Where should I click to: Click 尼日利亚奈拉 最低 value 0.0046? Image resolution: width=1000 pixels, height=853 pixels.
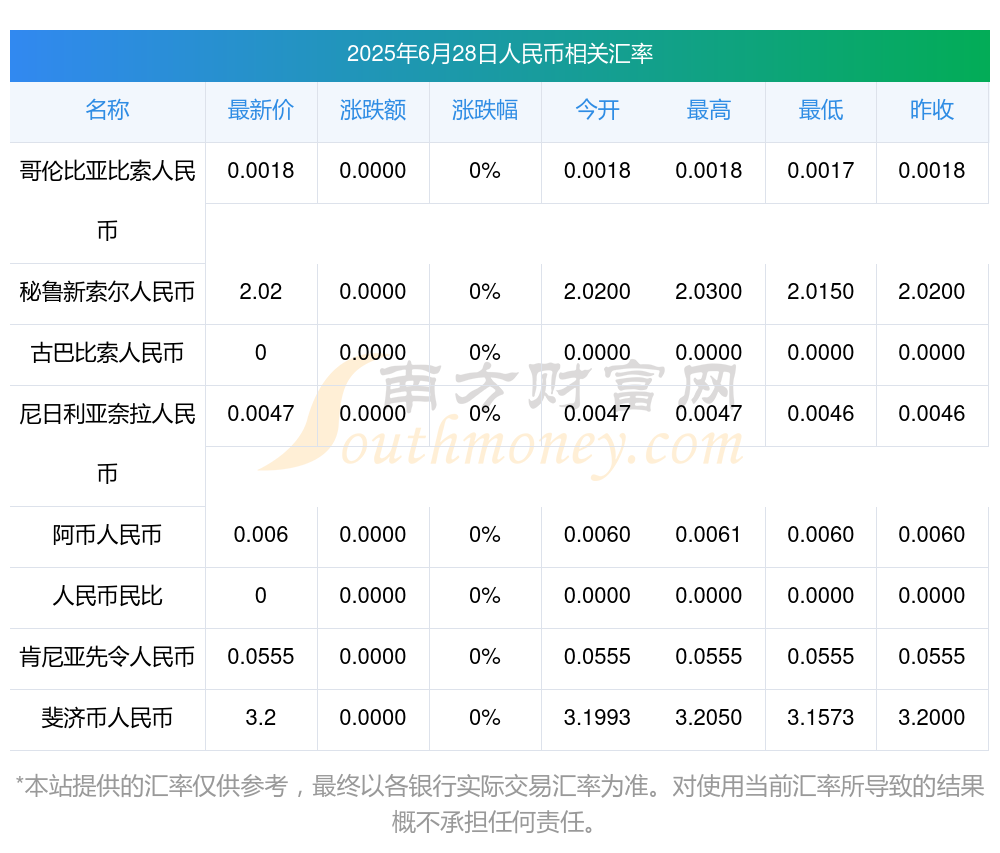point(820,414)
